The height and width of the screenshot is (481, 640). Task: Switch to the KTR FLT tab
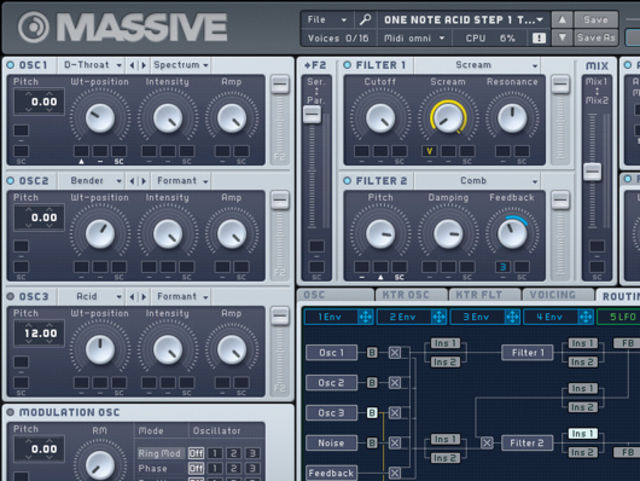point(484,295)
